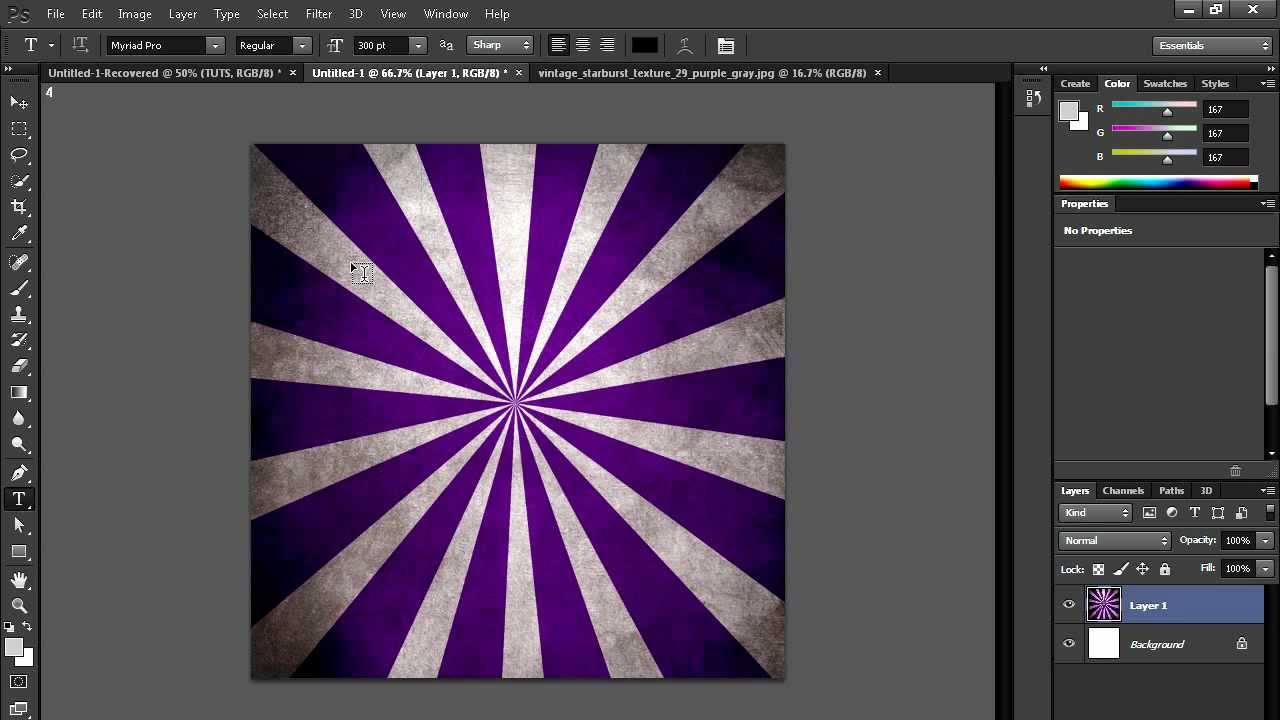Open the Opacity slider dropdown arrow
The width and height of the screenshot is (1280, 720).
(1265, 540)
